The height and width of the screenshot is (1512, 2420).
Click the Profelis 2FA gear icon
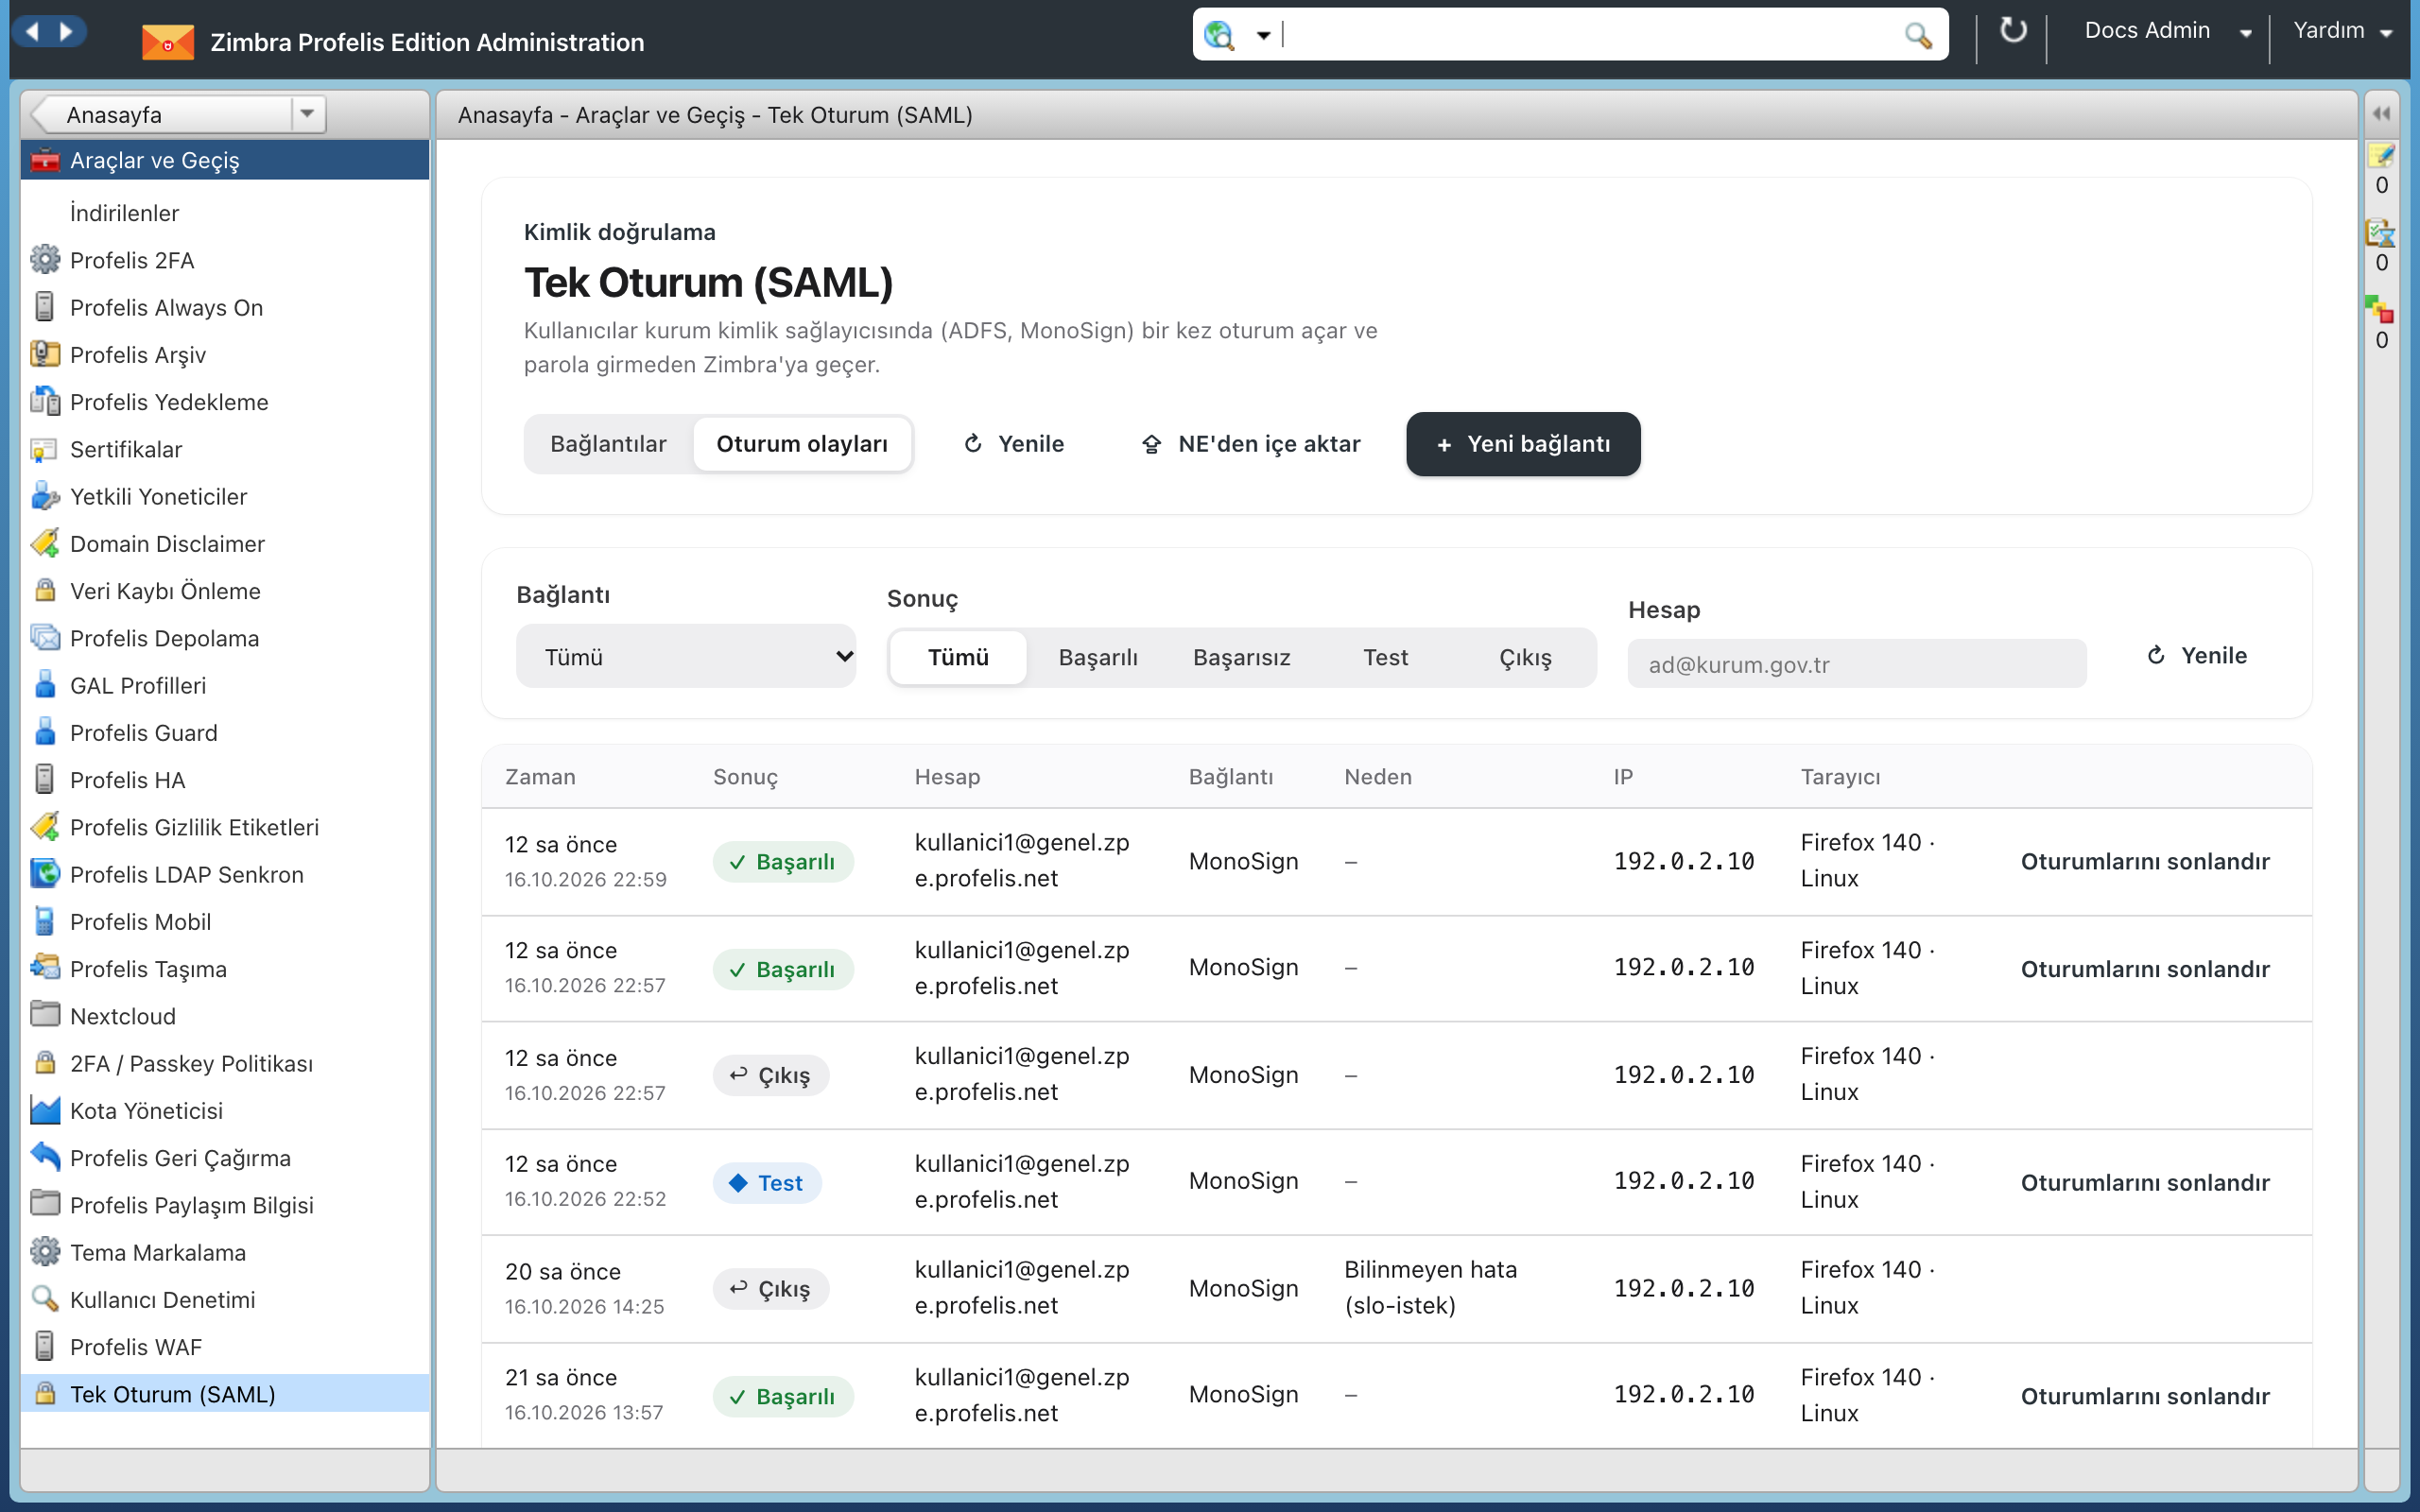[45, 260]
